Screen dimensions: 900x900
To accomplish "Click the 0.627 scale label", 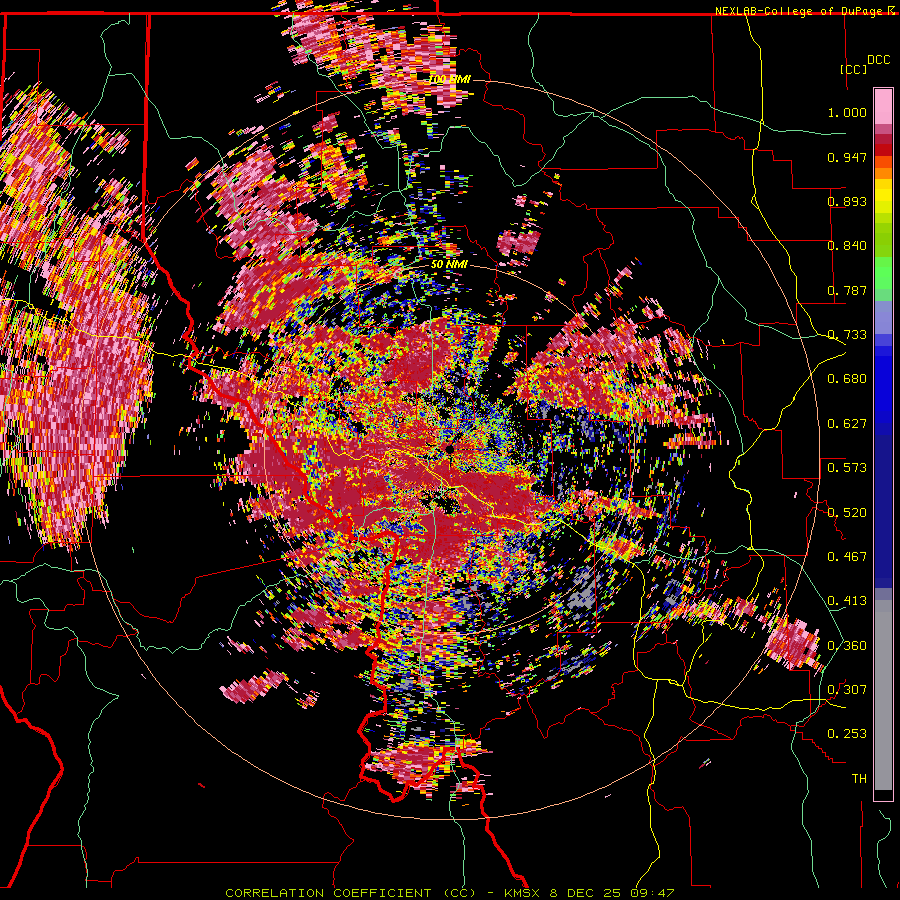I will pyautogui.click(x=847, y=424).
